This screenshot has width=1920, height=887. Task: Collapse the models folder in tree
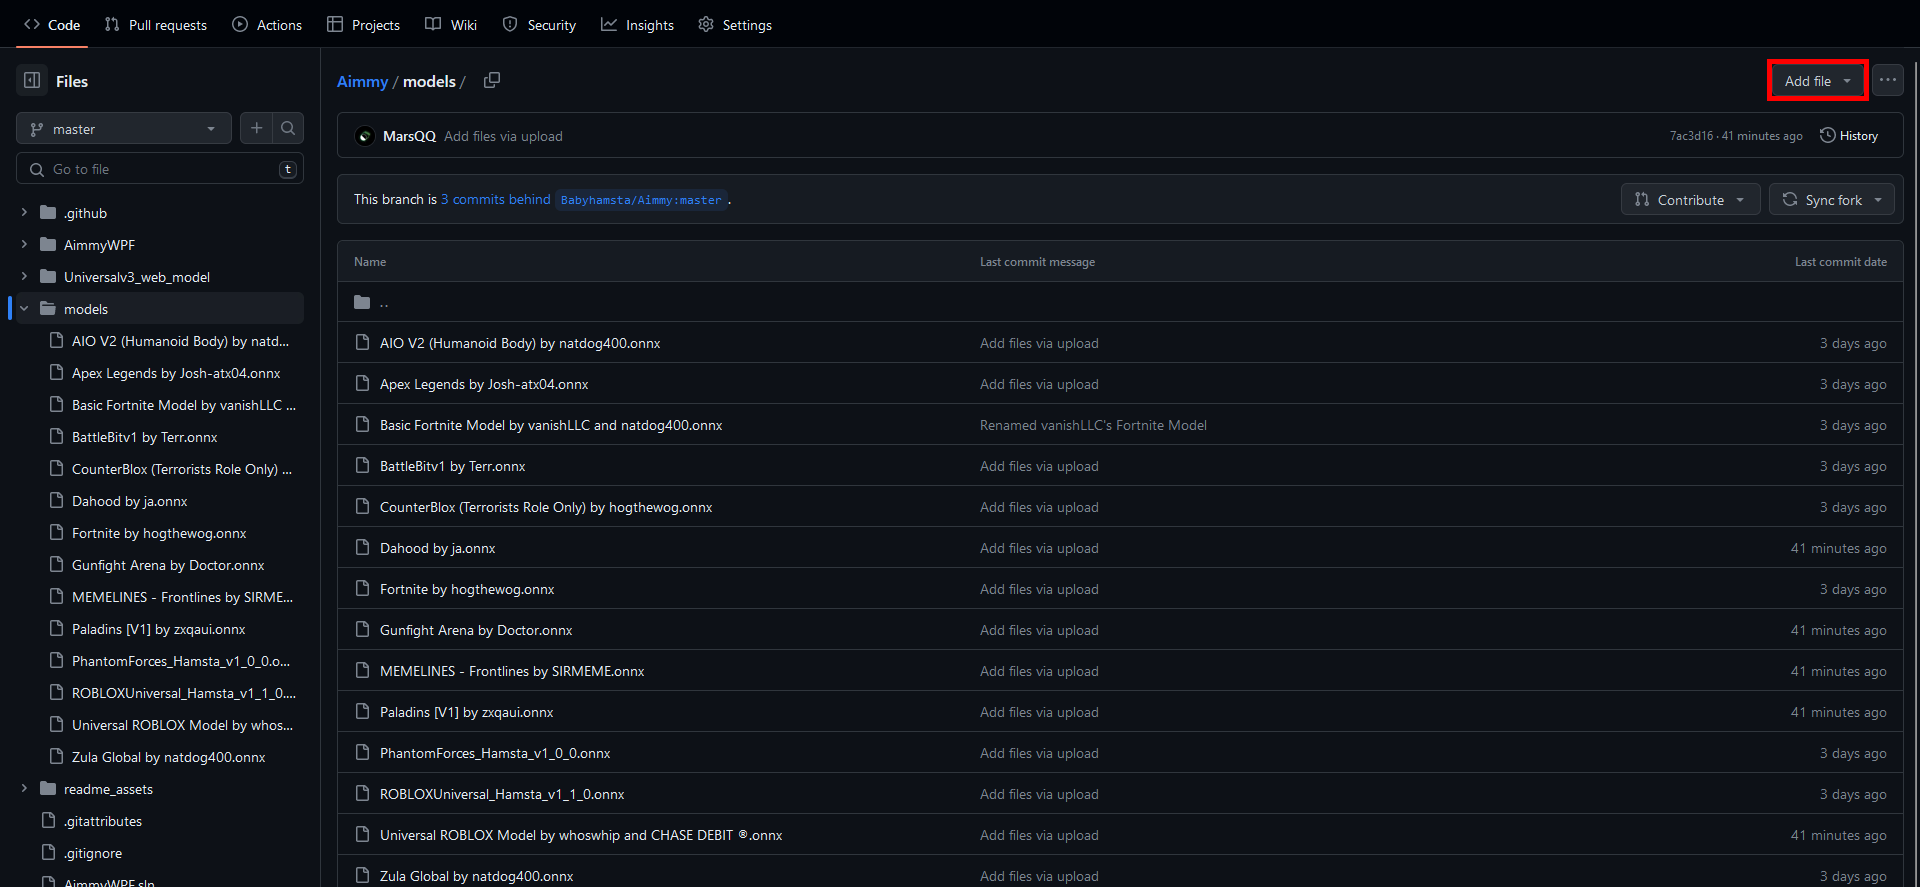24,309
